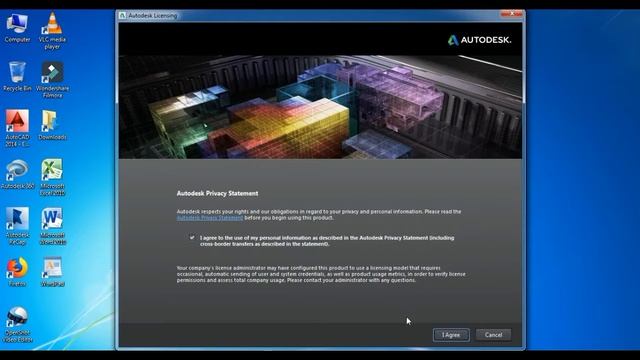Click the Cancel button
This screenshot has height=360, width=640.
click(493, 335)
